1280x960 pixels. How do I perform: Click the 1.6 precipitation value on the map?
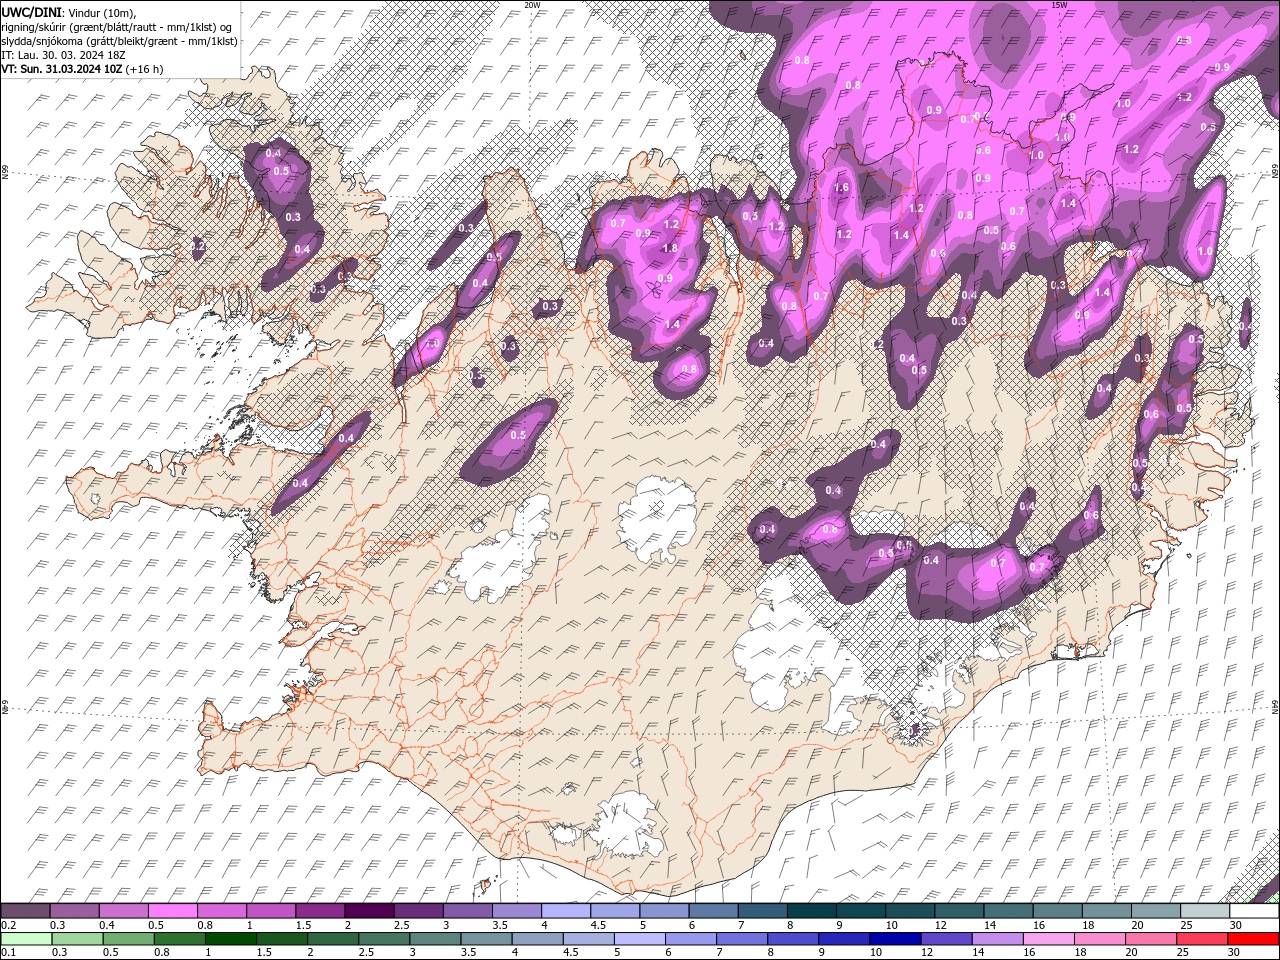841,187
